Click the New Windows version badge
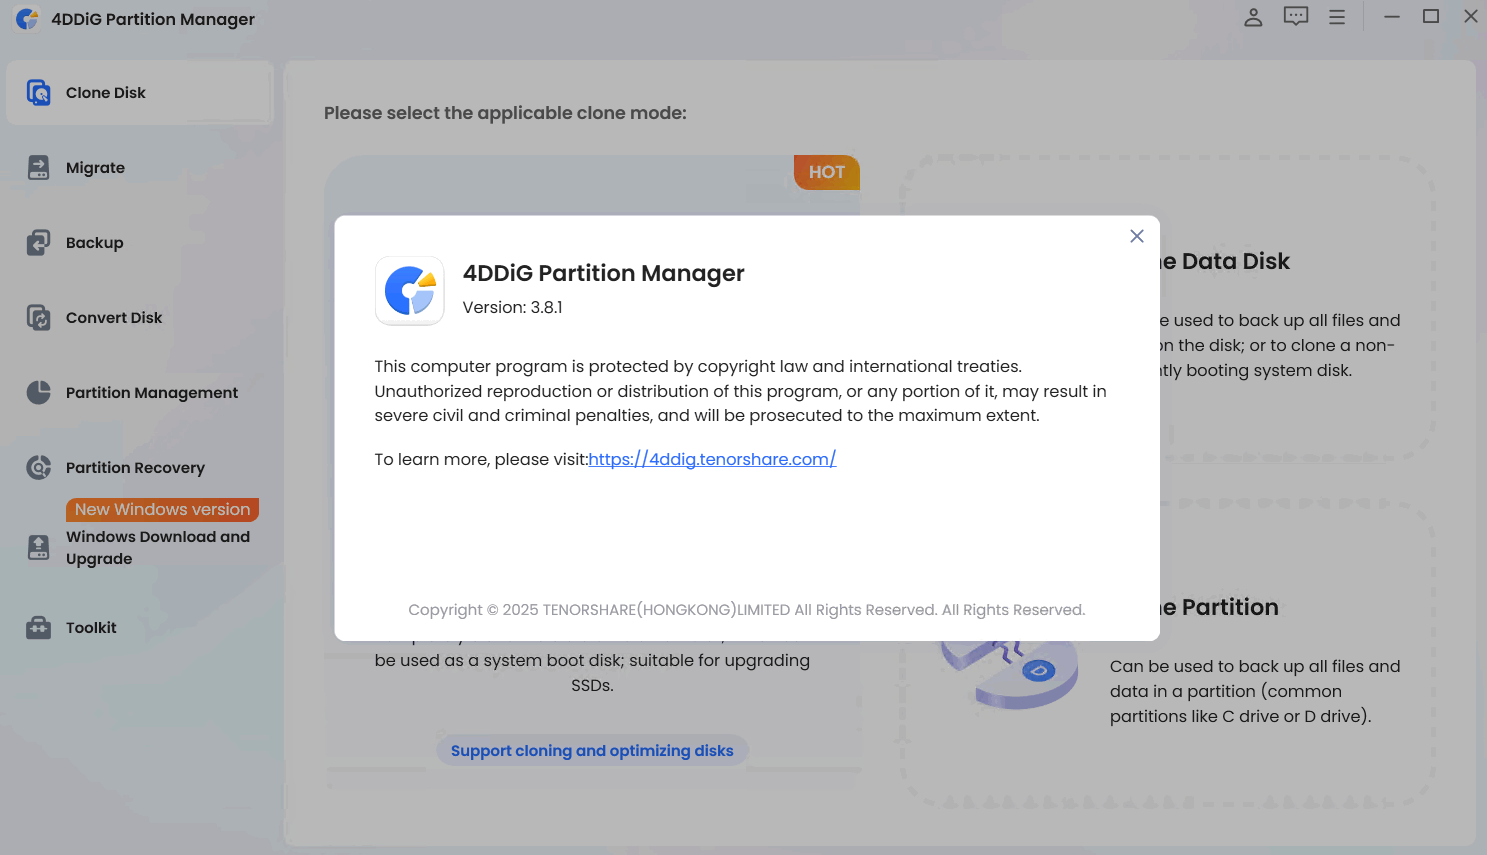 tap(163, 510)
